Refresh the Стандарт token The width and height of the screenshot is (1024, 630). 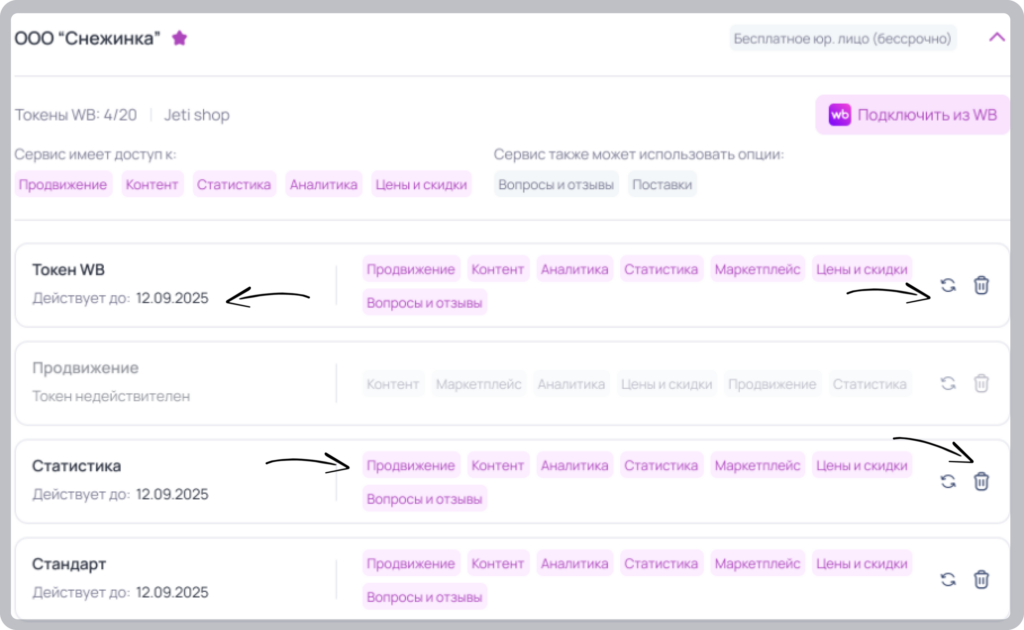(948, 579)
